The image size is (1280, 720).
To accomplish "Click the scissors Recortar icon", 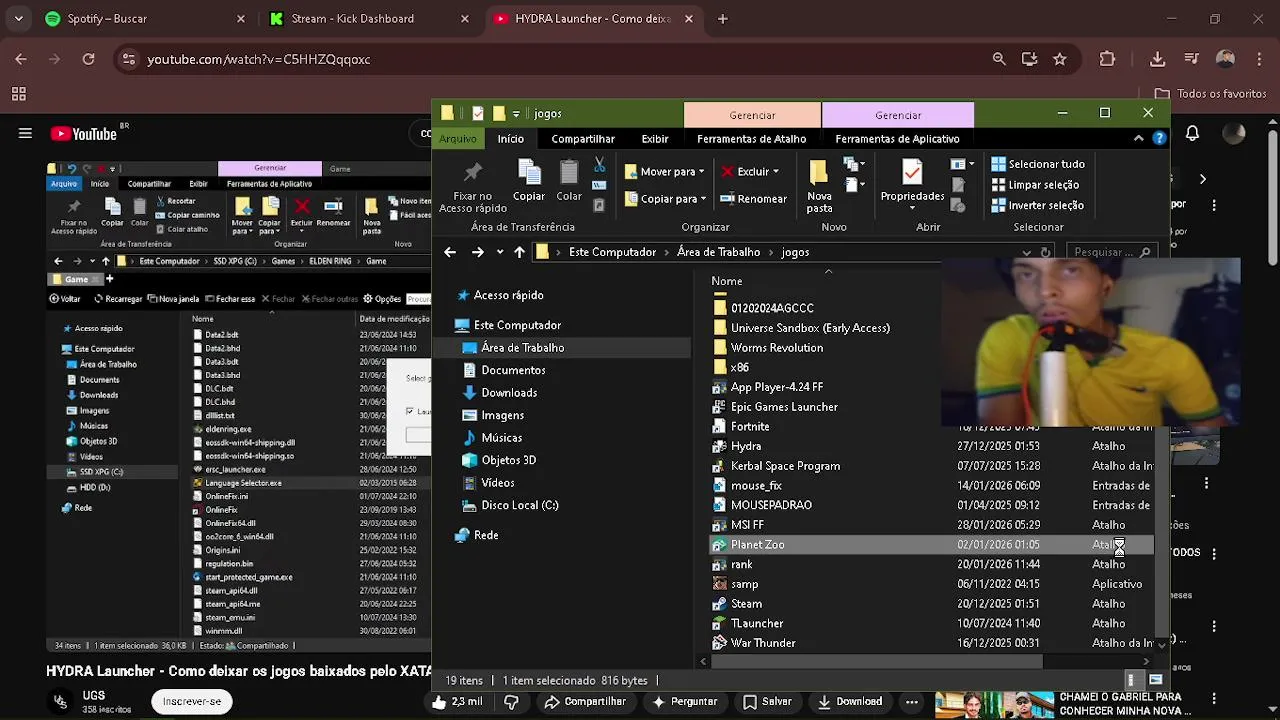I will click(x=599, y=164).
